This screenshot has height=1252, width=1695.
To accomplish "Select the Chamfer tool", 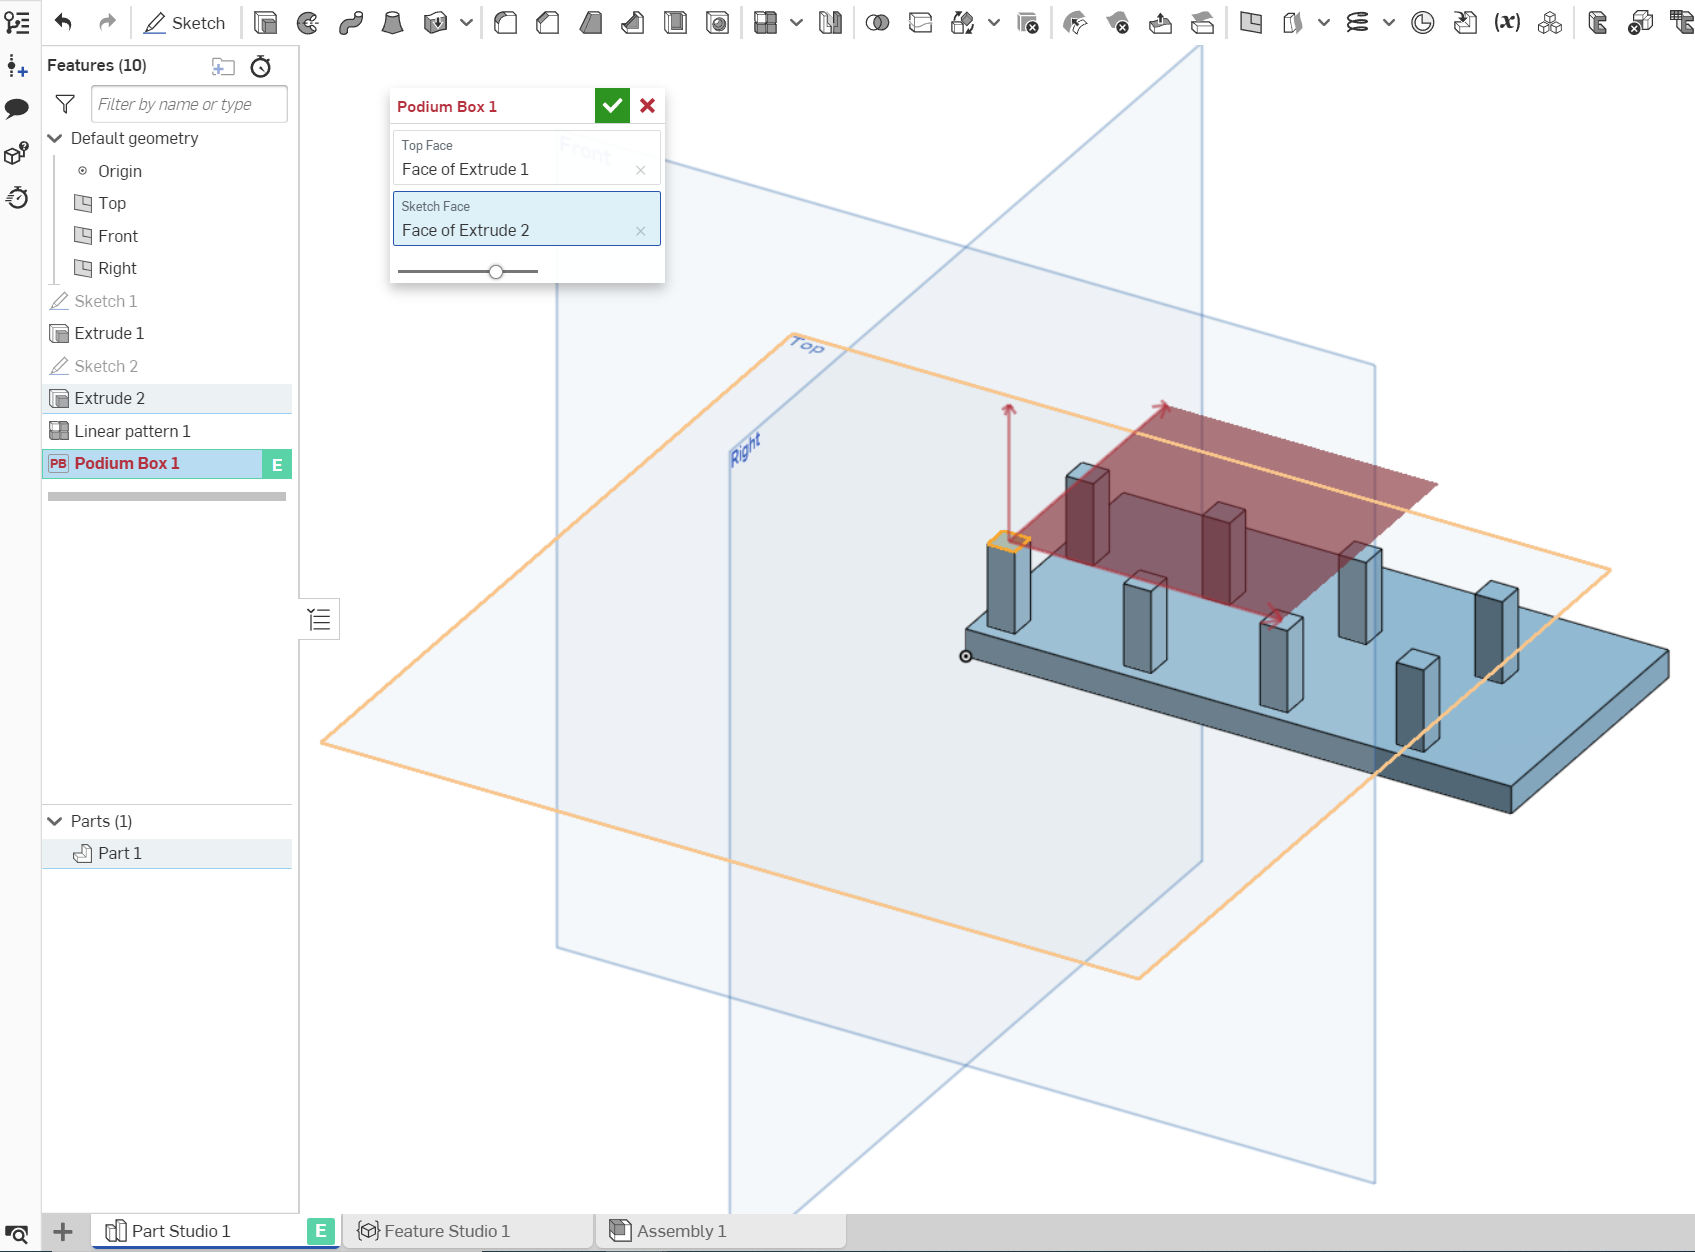I will (548, 22).
